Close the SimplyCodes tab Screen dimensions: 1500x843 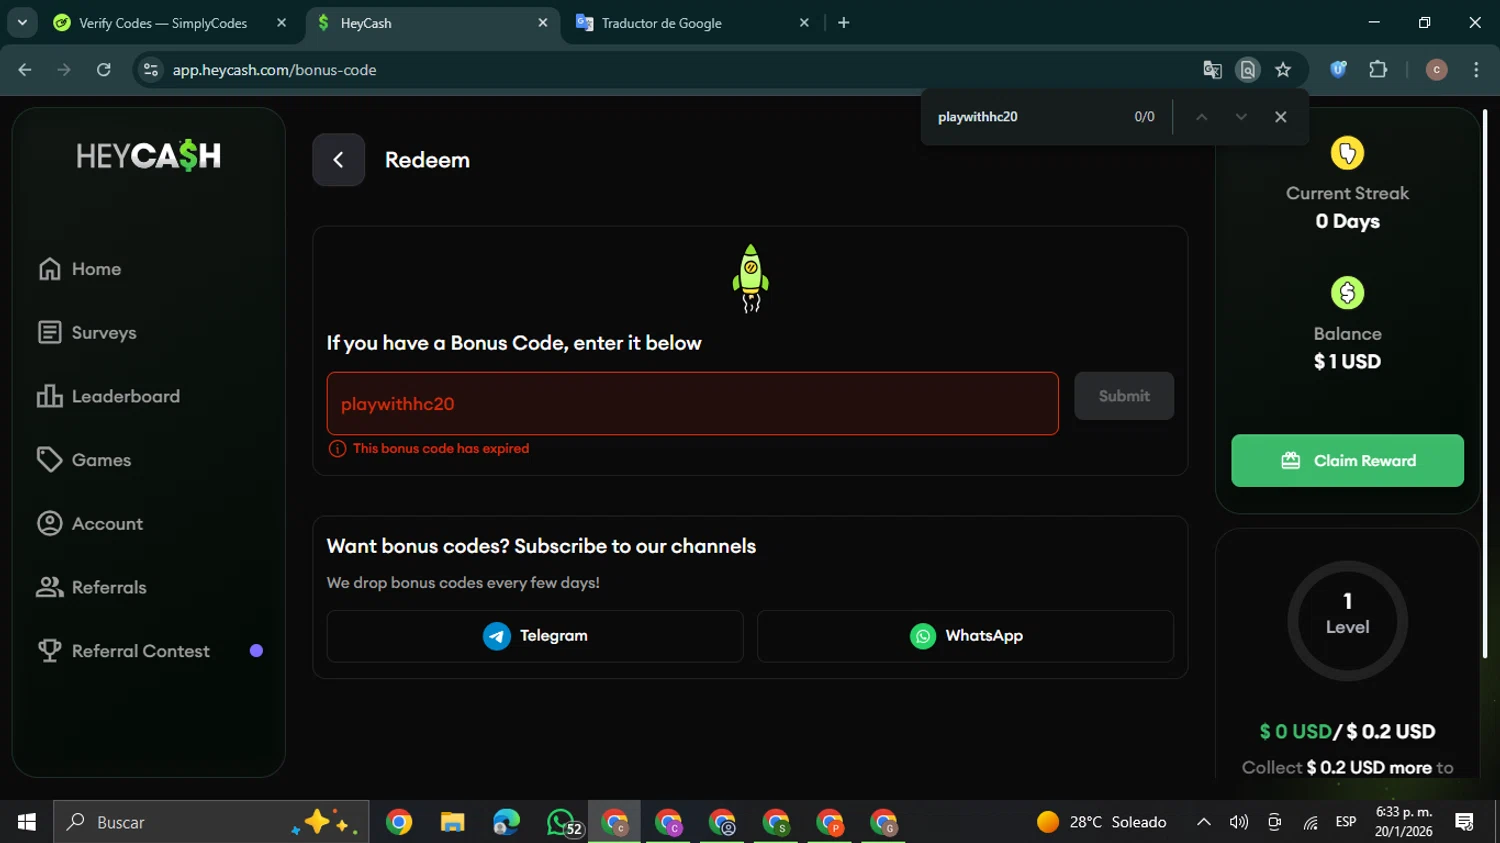click(x=281, y=22)
